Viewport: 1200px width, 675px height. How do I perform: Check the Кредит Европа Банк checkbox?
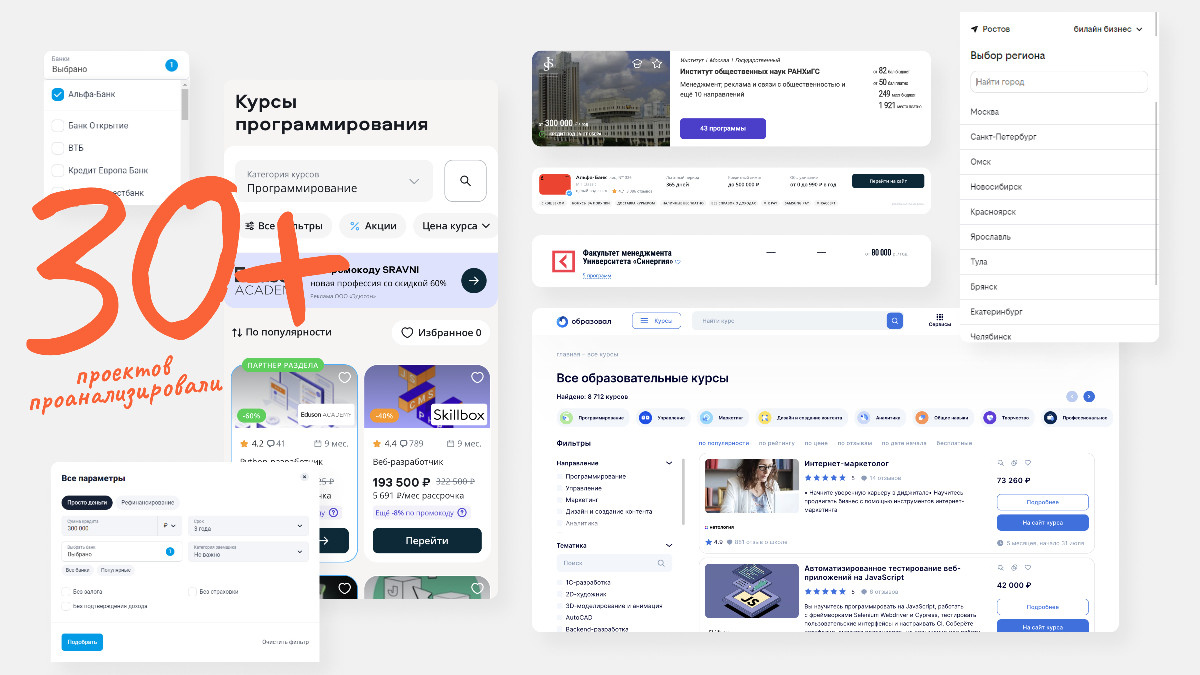(58, 170)
